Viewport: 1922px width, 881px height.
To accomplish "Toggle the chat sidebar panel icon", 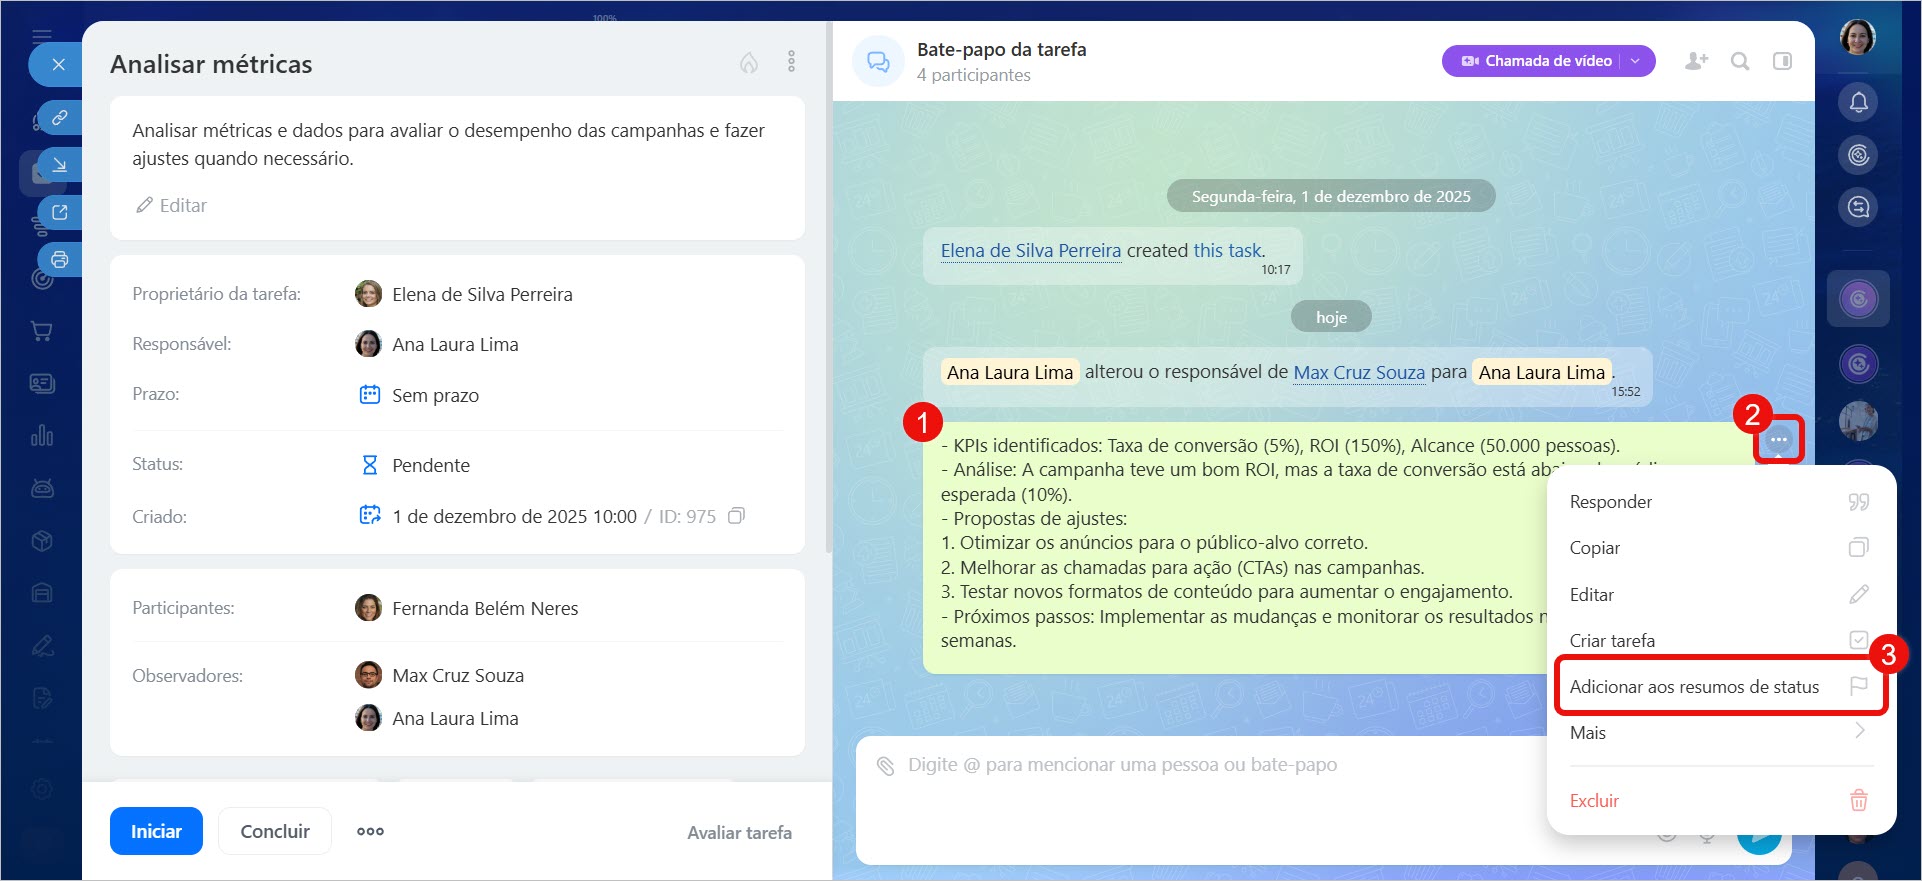I will point(1782,61).
